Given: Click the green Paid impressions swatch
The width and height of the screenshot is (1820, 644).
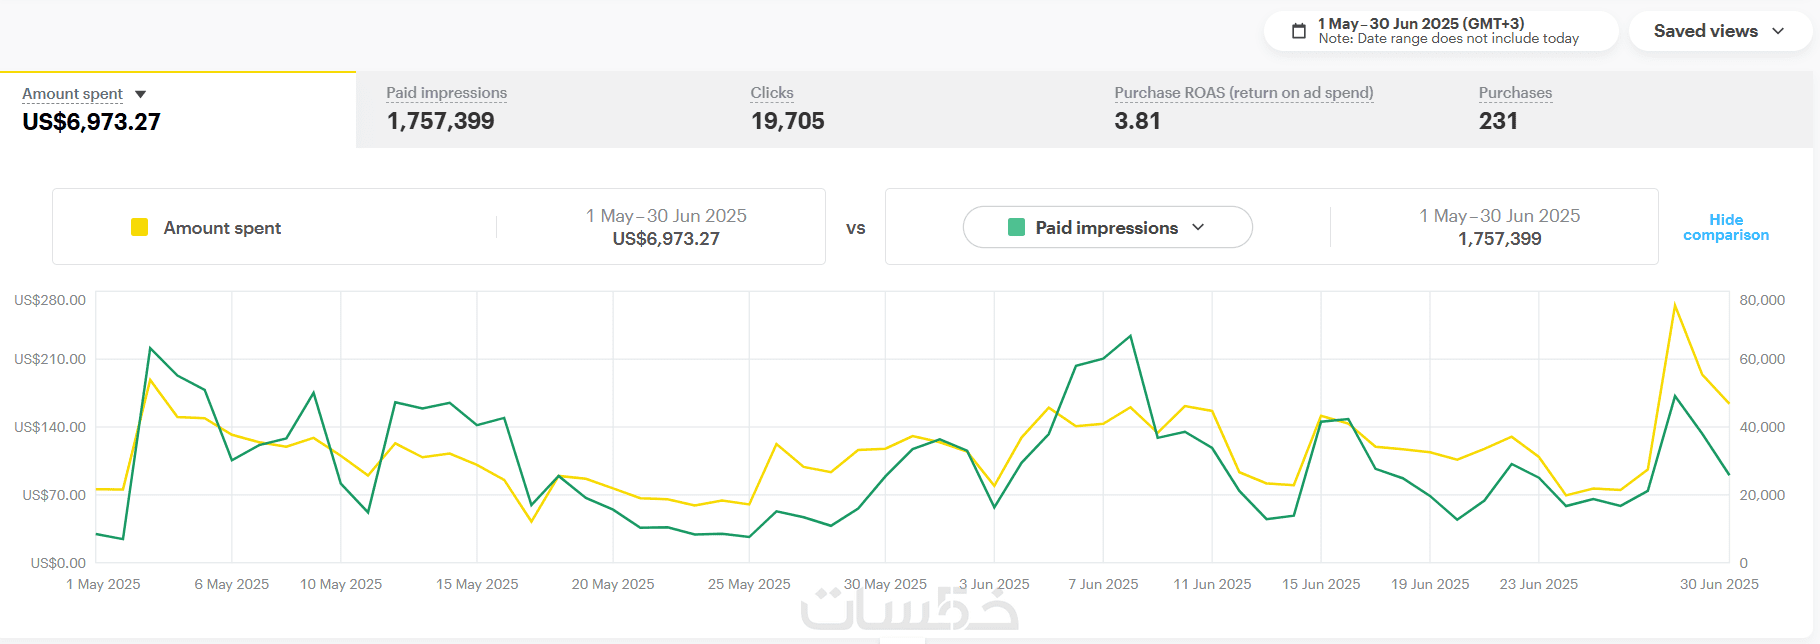Looking at the screenshot, I should [1016, 227].
